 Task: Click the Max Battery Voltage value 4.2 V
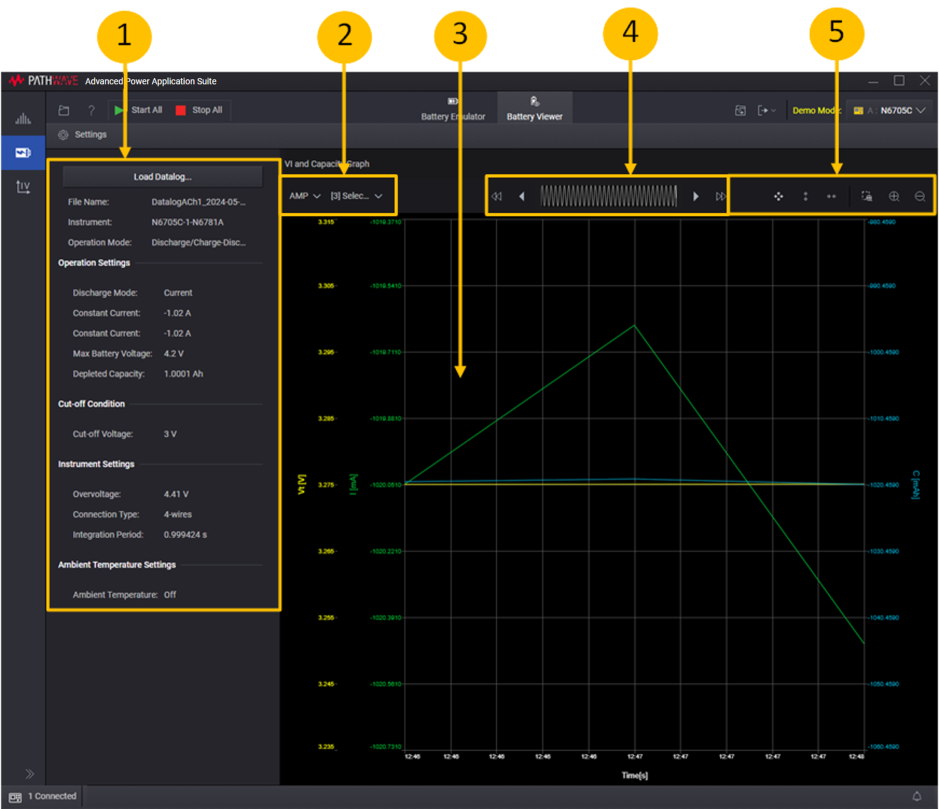pos(174,353)
